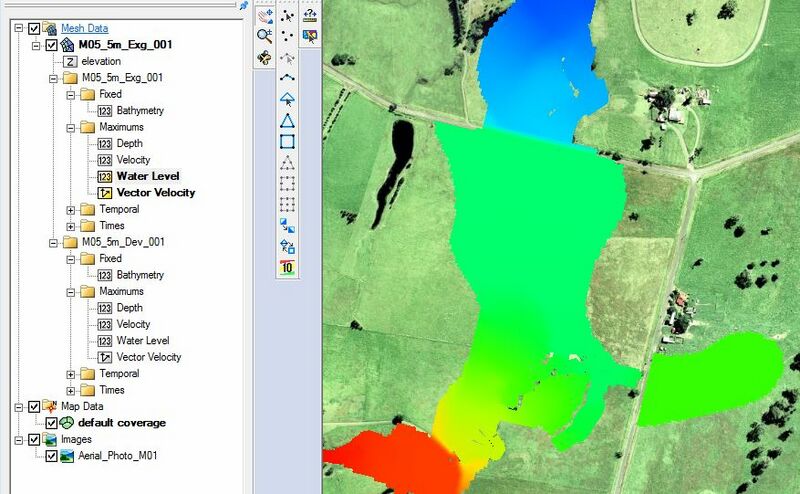
Task: Choose the Select Mesh Node arrow tool
Action: tap(288, 16)
